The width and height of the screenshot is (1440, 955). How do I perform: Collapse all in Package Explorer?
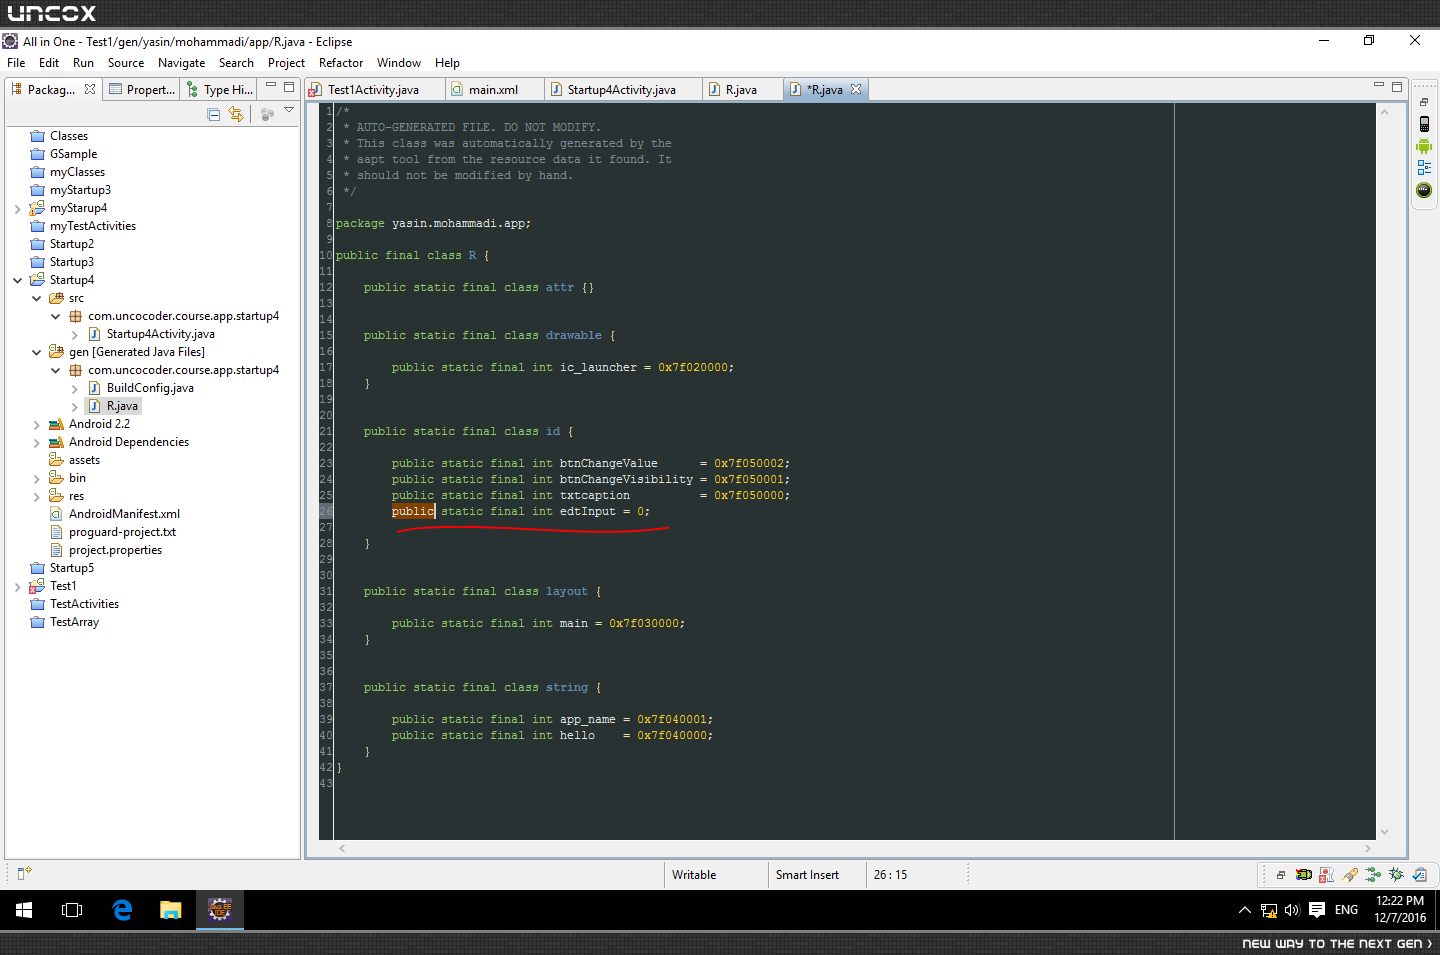click(x=213, y=114)
